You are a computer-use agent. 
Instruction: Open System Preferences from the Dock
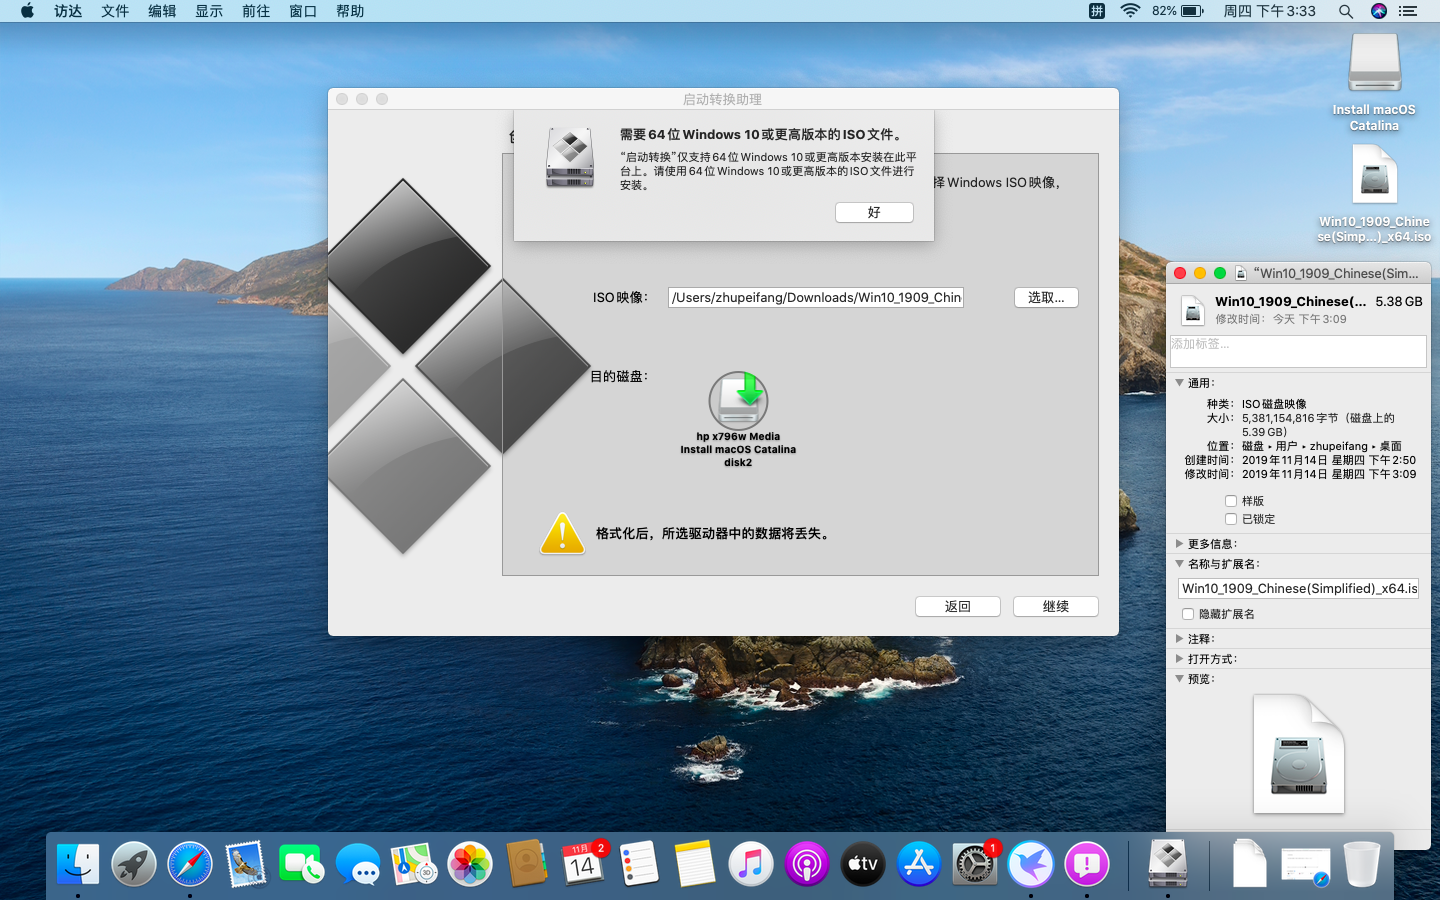tap(974, 864)
